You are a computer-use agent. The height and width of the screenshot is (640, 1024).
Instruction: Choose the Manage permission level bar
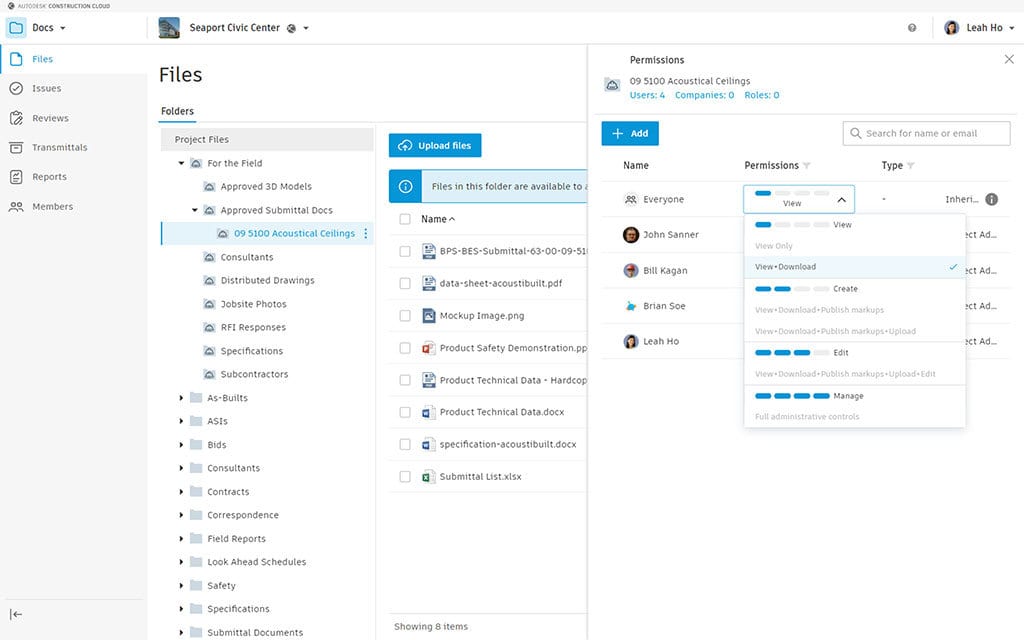point(792,396)
